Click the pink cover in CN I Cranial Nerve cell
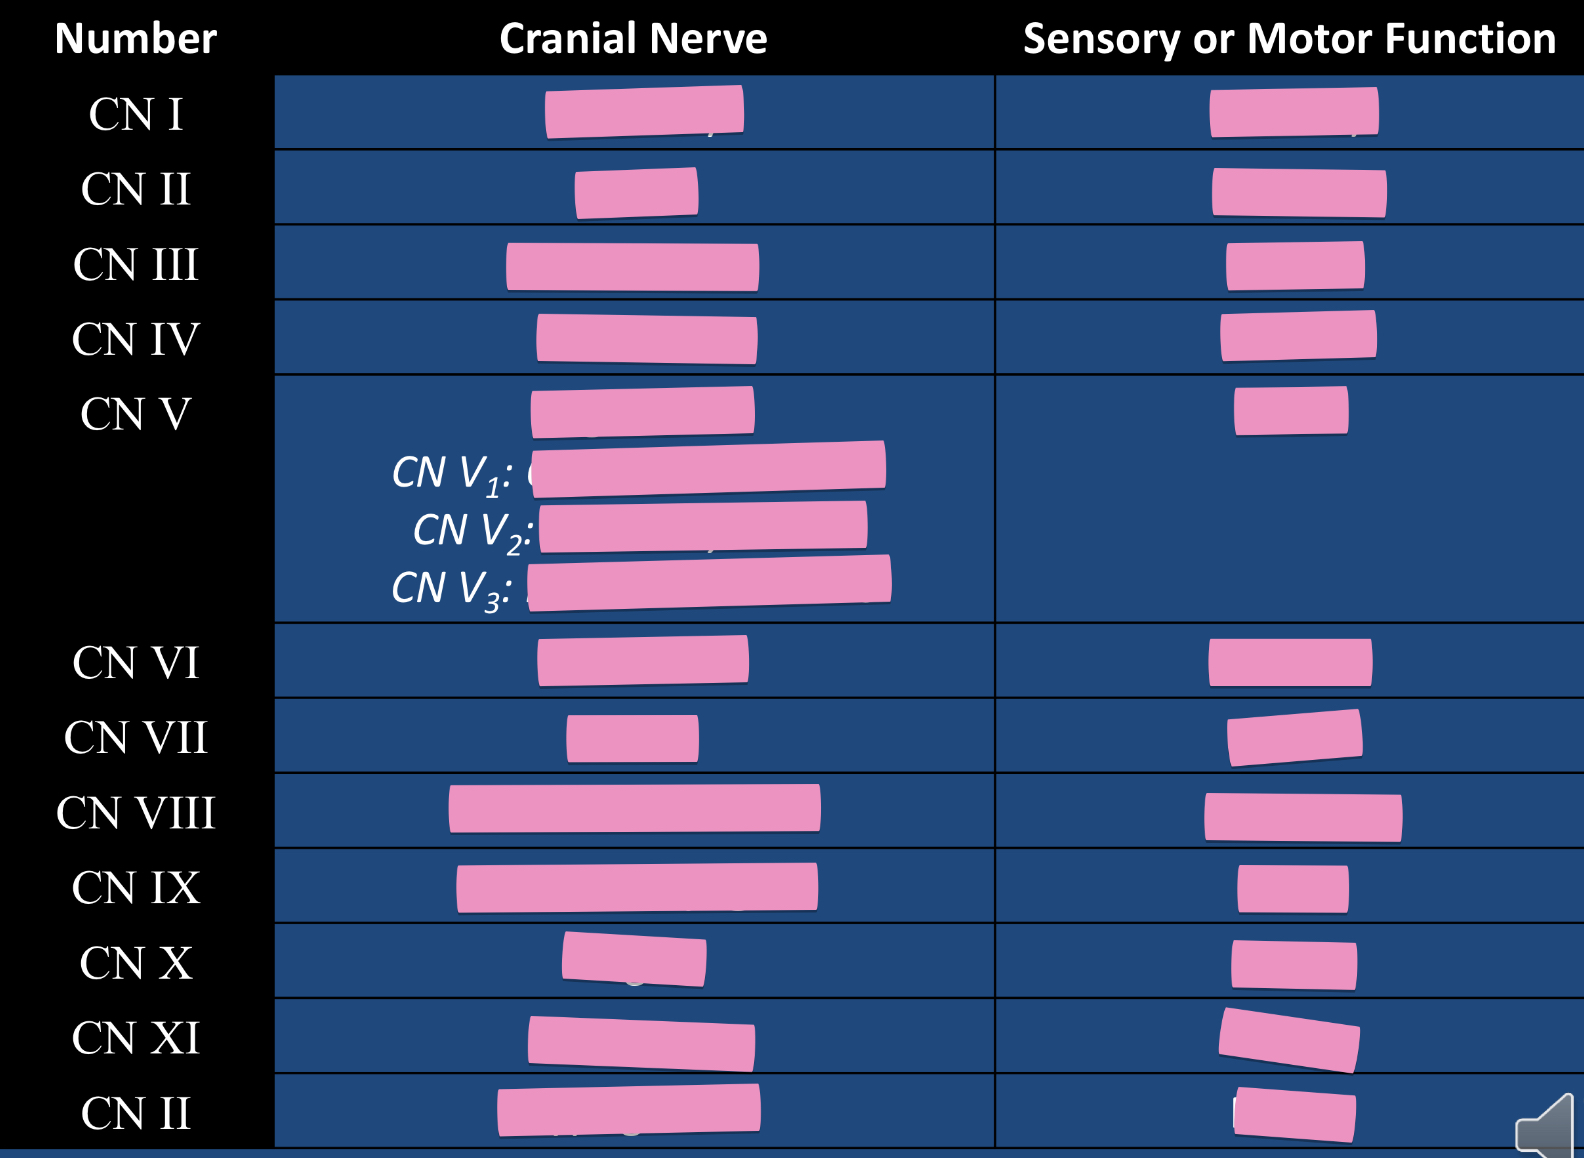This screenshot has width=1584, height=1158. click(644, 112)
